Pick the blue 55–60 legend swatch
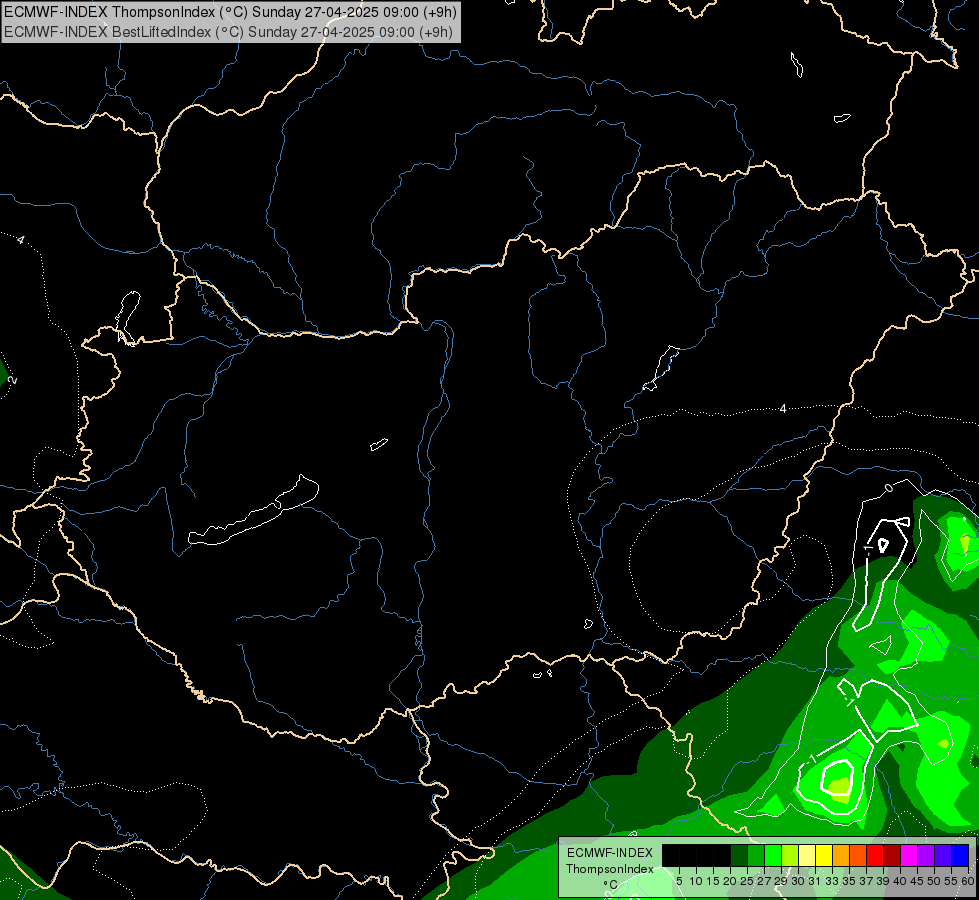 point(960,855)
